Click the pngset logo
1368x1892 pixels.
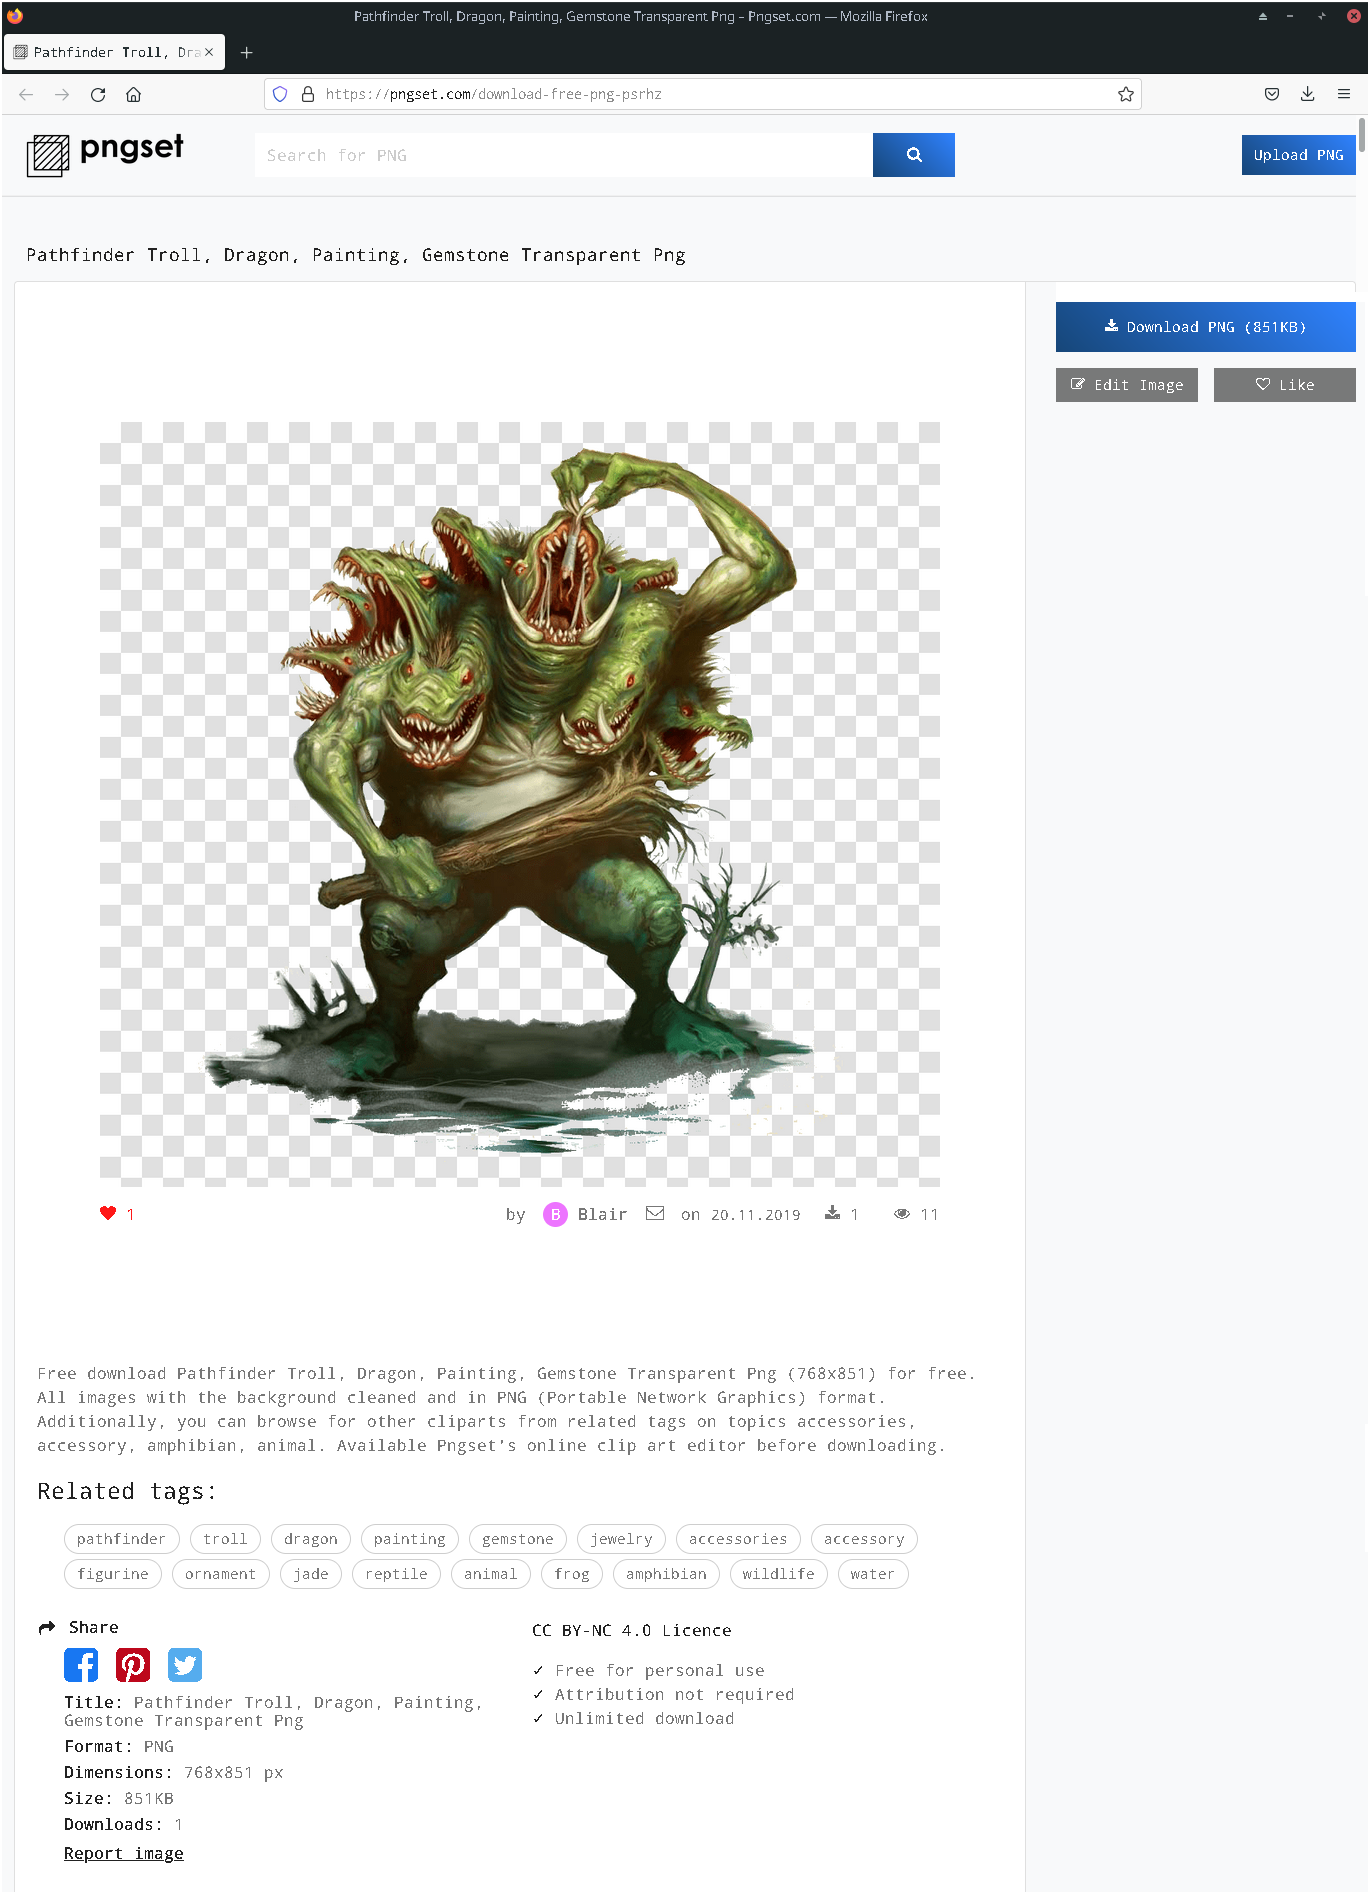[105, 155]
